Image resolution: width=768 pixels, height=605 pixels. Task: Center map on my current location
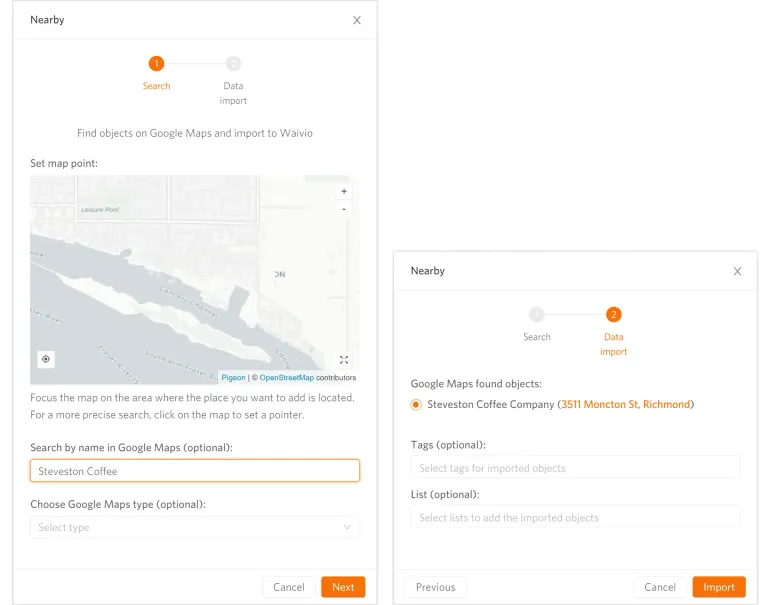(46, 359)
